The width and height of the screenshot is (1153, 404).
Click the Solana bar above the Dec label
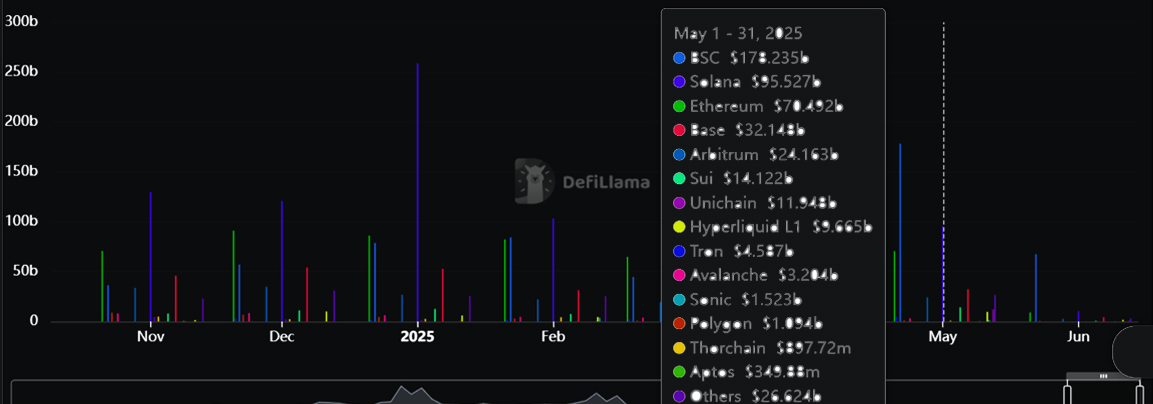282,261
